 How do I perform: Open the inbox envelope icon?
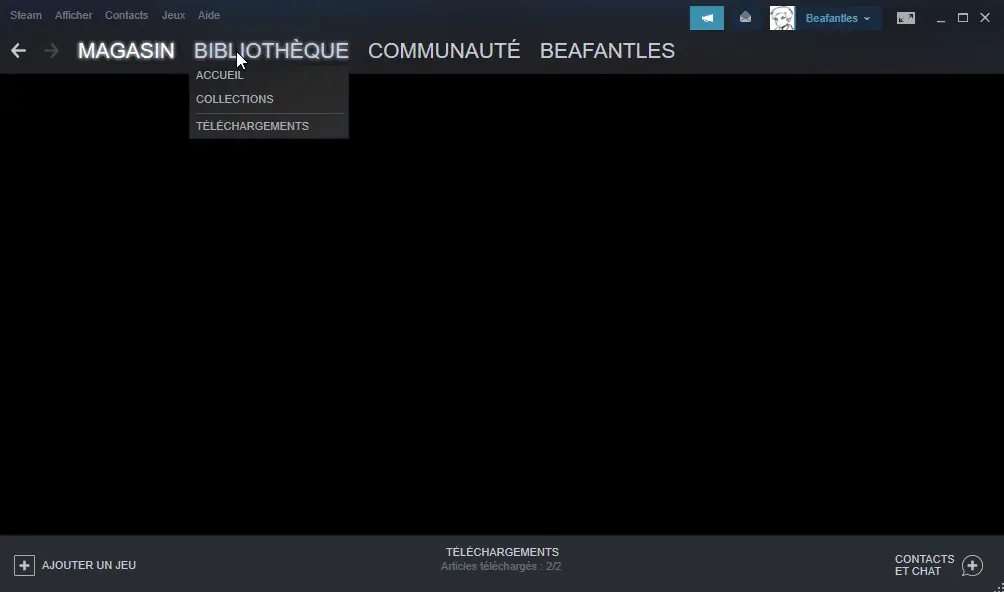tap(745, 18)
